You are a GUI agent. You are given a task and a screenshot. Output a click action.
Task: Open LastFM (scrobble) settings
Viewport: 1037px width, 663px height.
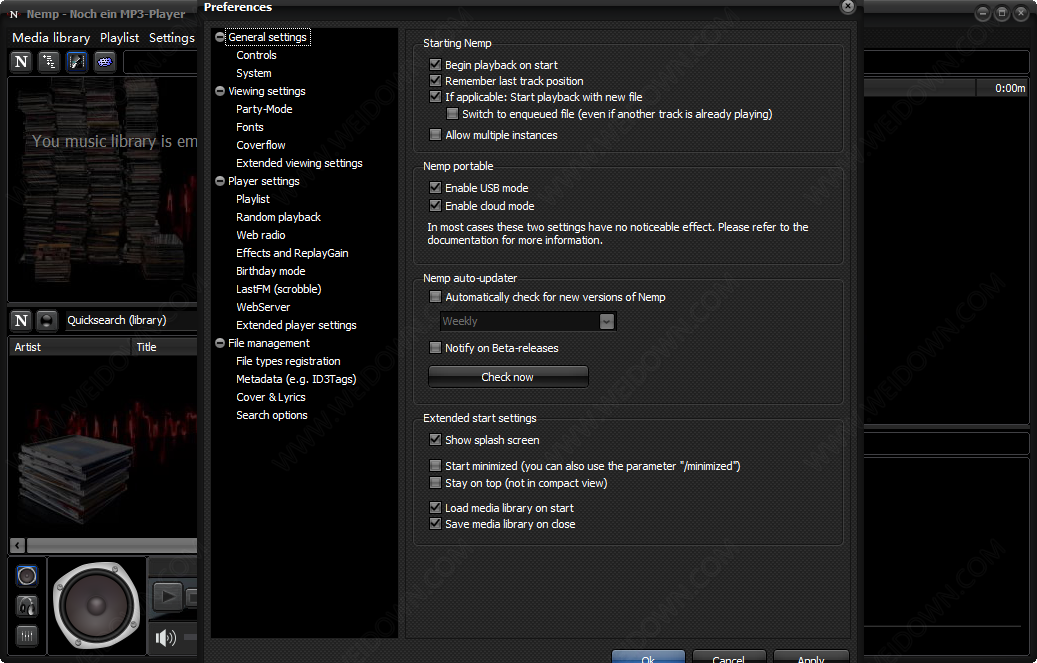coord(278,289)
